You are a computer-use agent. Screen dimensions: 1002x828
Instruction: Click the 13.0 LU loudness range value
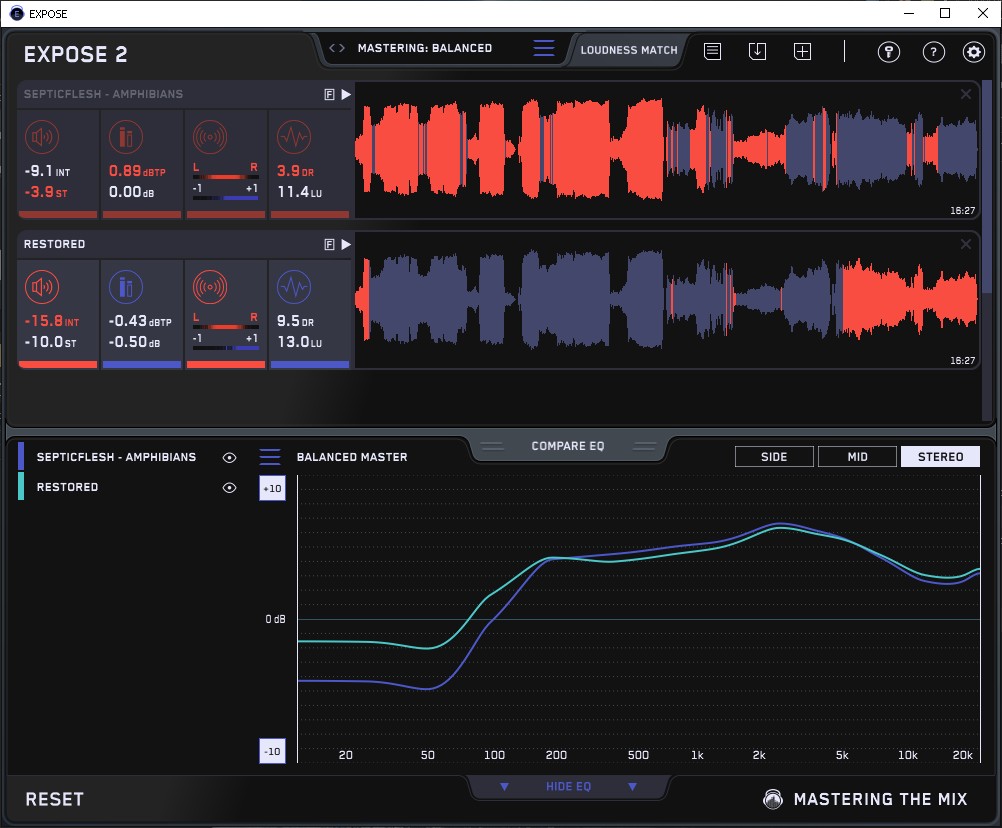click(x=300, y=342)
